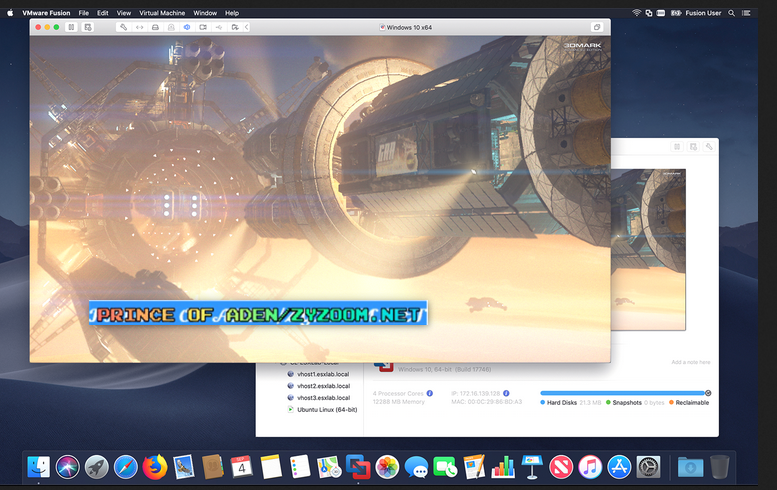Click Settings wrench in Library window toolbar
Viewport: 777px width, 490px height.
point(709,147)
